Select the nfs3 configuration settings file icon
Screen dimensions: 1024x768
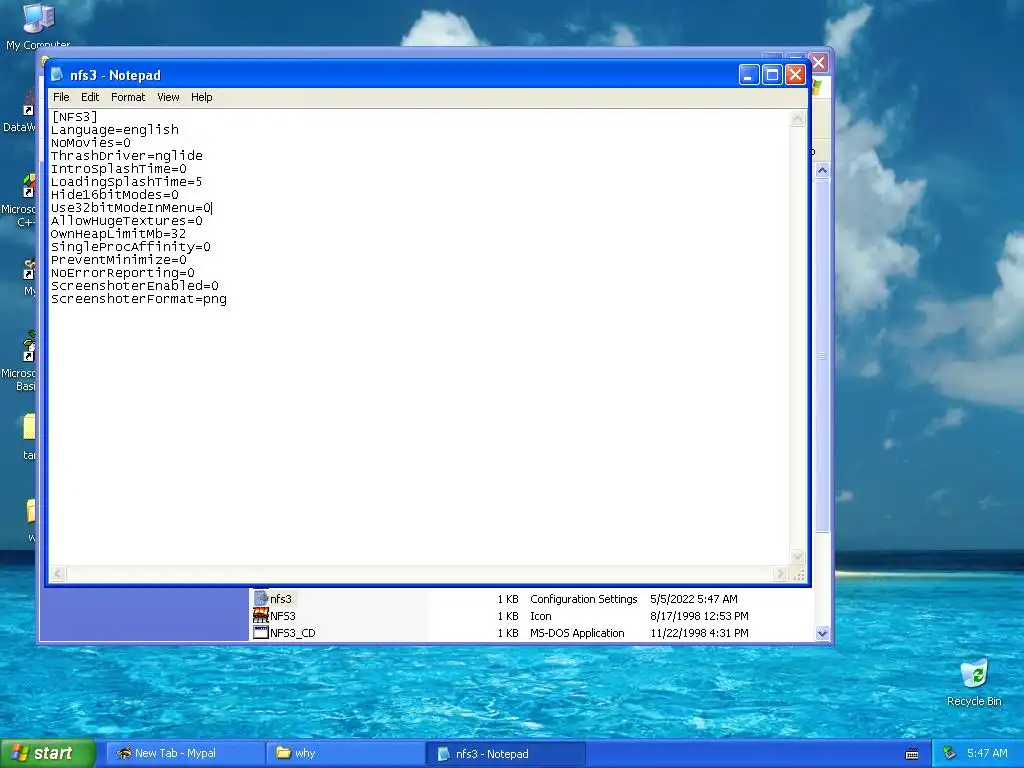261,598
